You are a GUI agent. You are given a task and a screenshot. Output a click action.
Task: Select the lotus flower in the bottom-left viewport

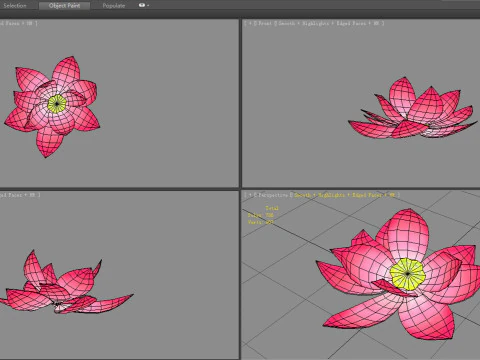click(x=66, y=282)
